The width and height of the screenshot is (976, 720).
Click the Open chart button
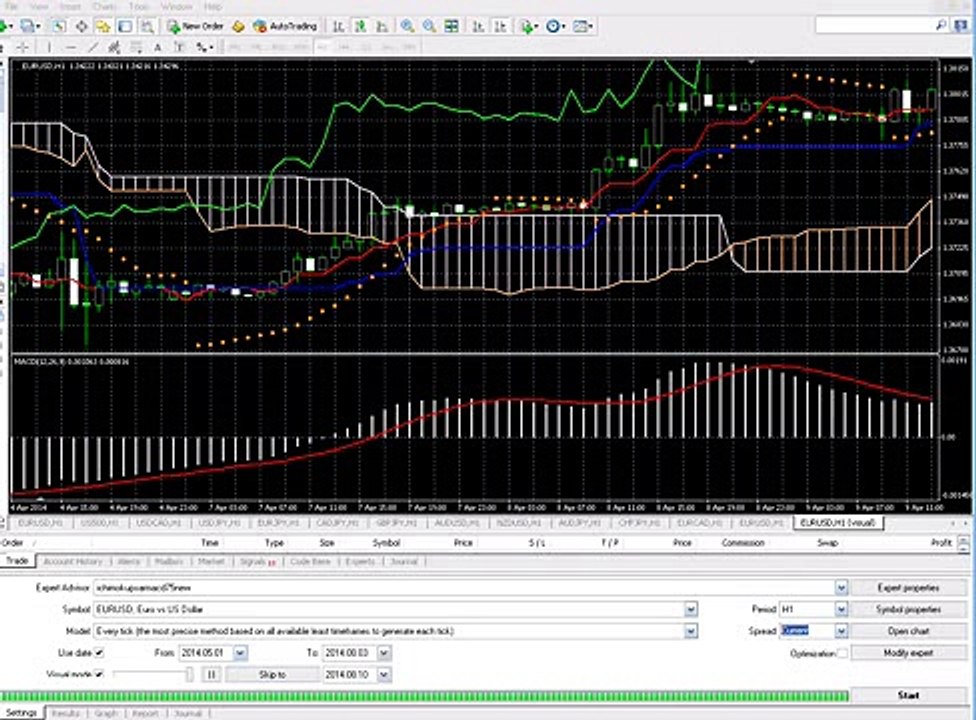[908, 631]
